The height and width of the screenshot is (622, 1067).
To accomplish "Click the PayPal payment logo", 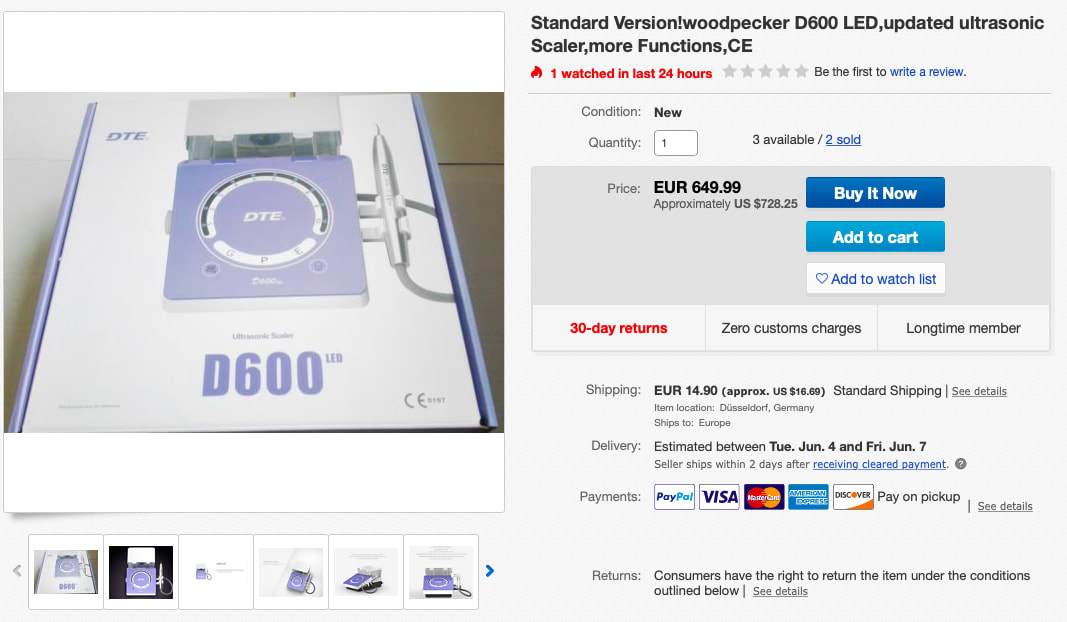I will click(674, 497).
